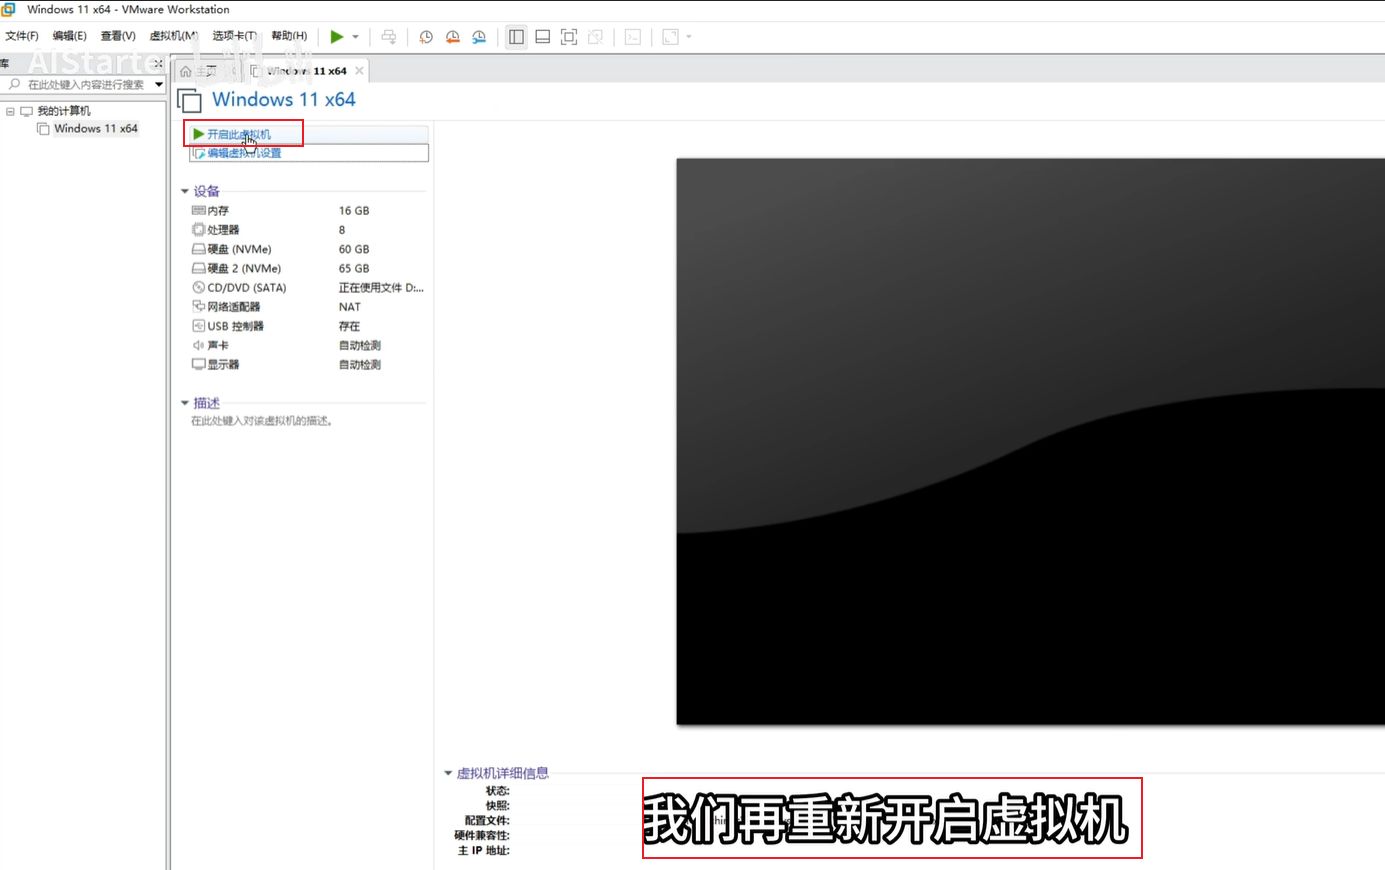Viewport: 1385px width, 870px height.
Task: Click the take snapshot clock icon
Action: [426, 37]
